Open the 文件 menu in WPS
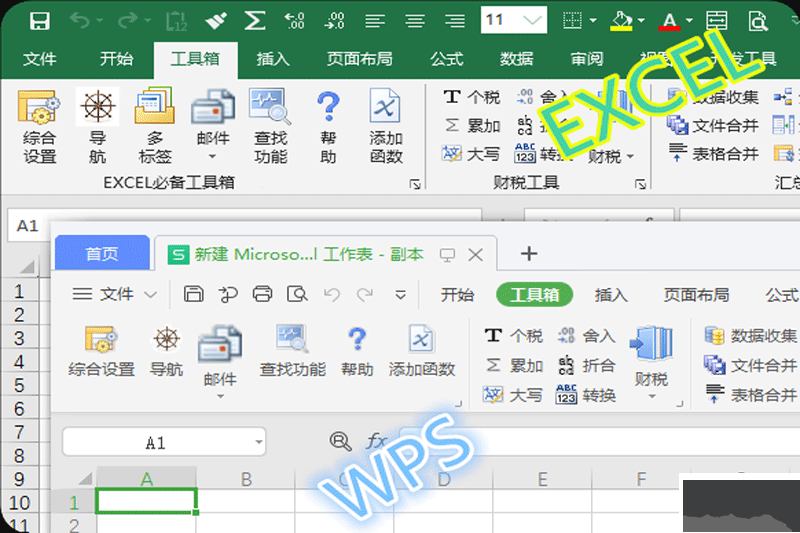Screen dimensions: 800x533 [114, 294]
